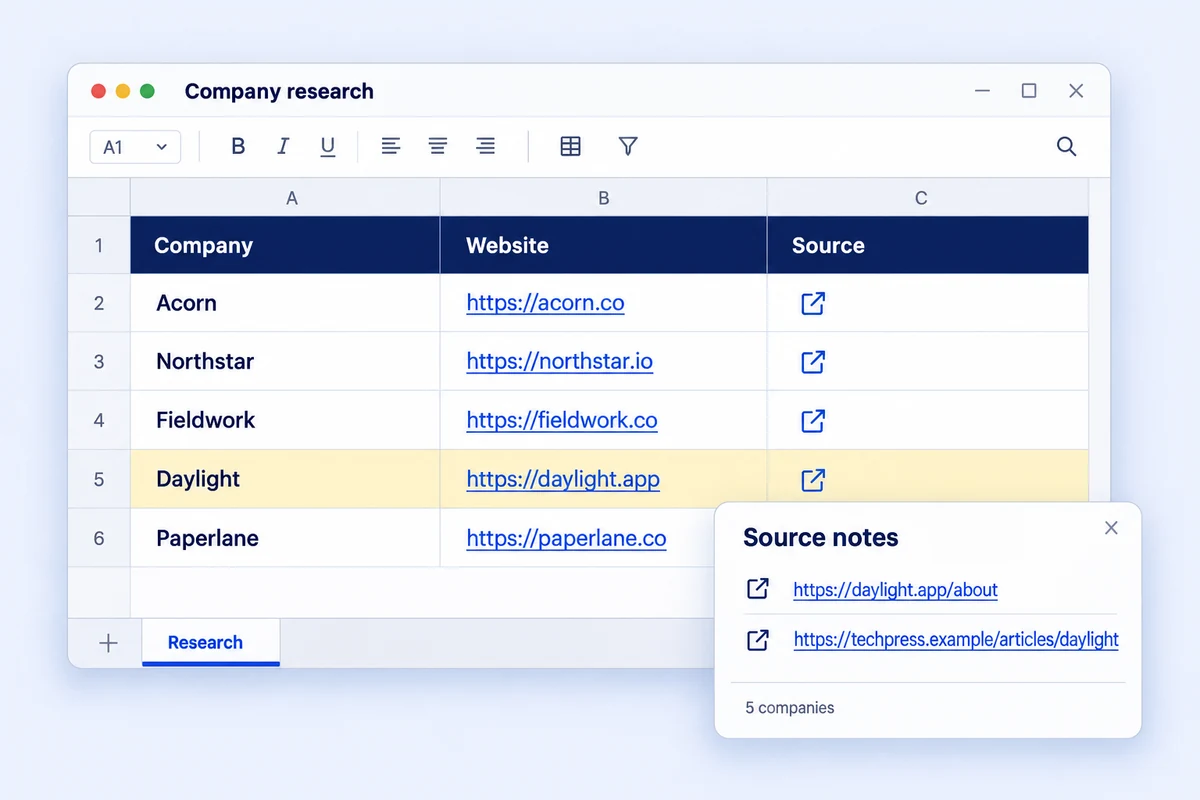Click the 5 companies status text

pyautogui.click(x=789, y=707)
